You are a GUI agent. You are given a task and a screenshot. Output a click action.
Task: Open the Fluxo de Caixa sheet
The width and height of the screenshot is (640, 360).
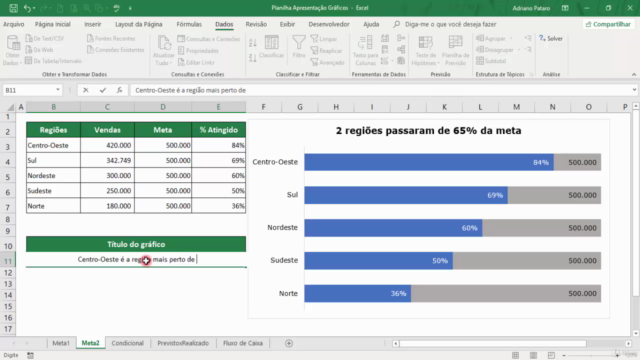click(x=243, y=343)
